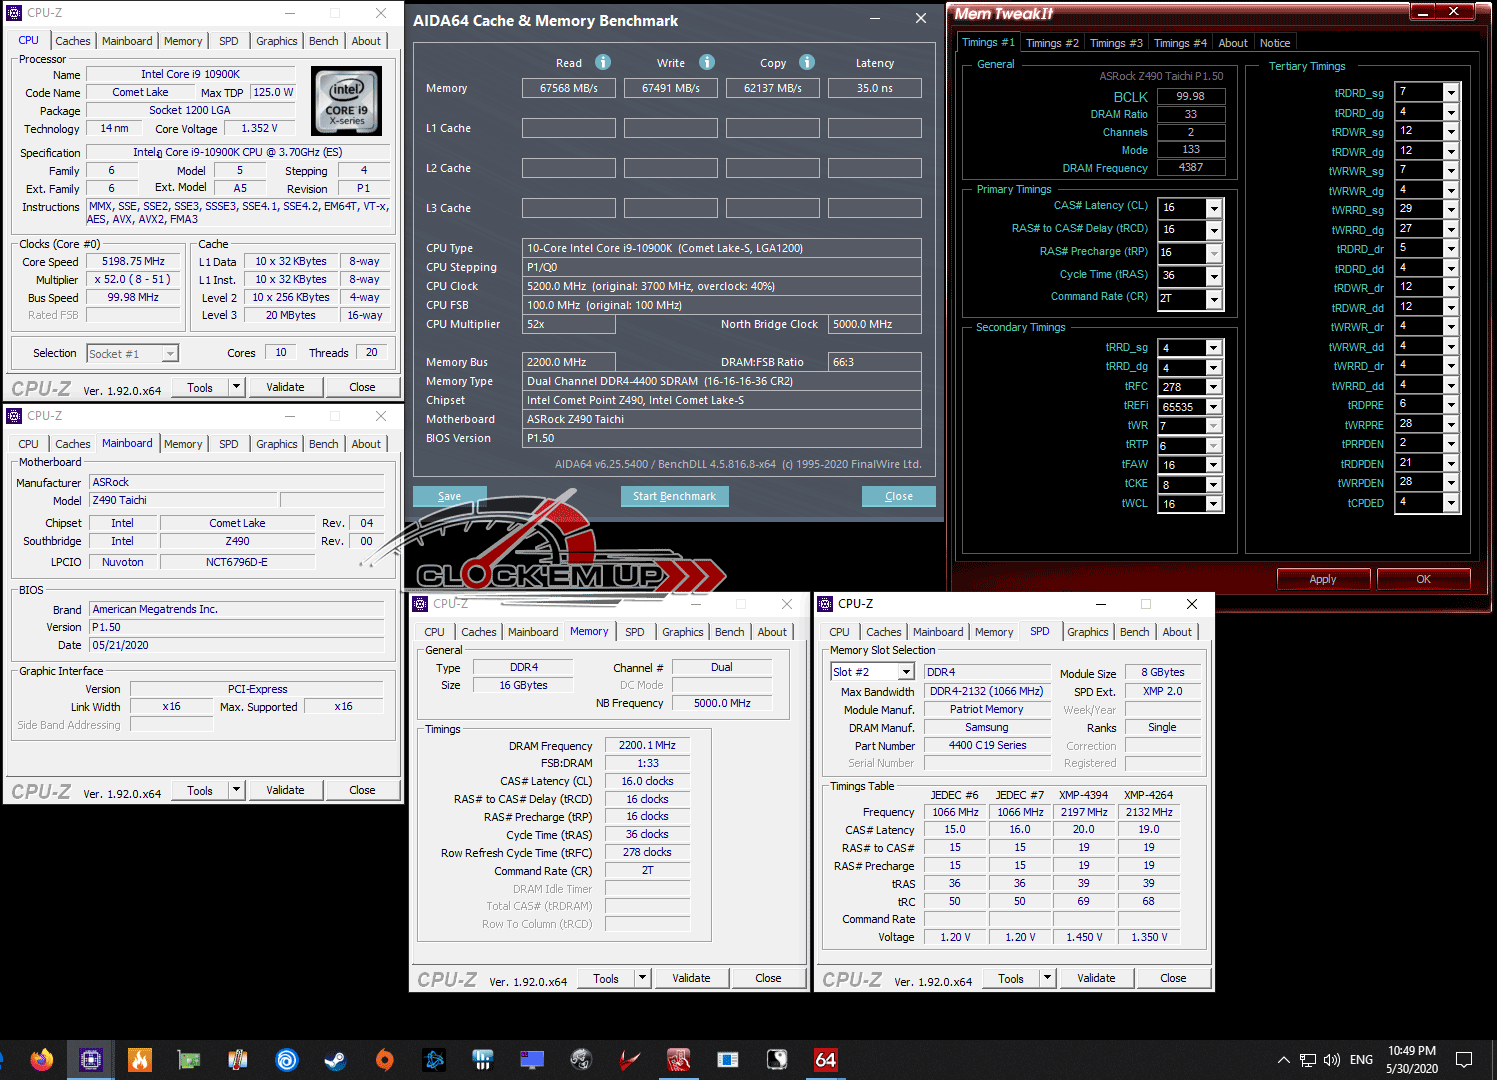Open Steam from the taskbar
The image size is (1497, 1080).
[x=335, y=1059]
